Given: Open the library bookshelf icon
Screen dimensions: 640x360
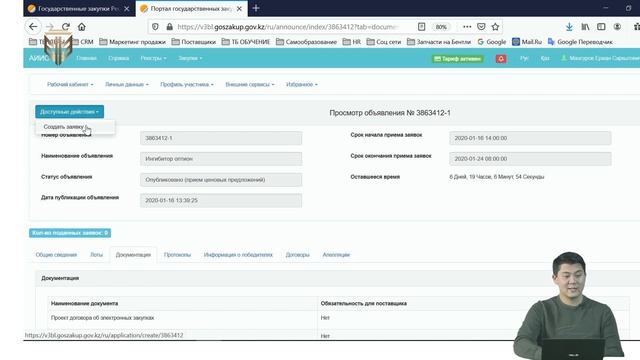Looking at the screenshot, I should pyautogui.click(x=585, y=27).
